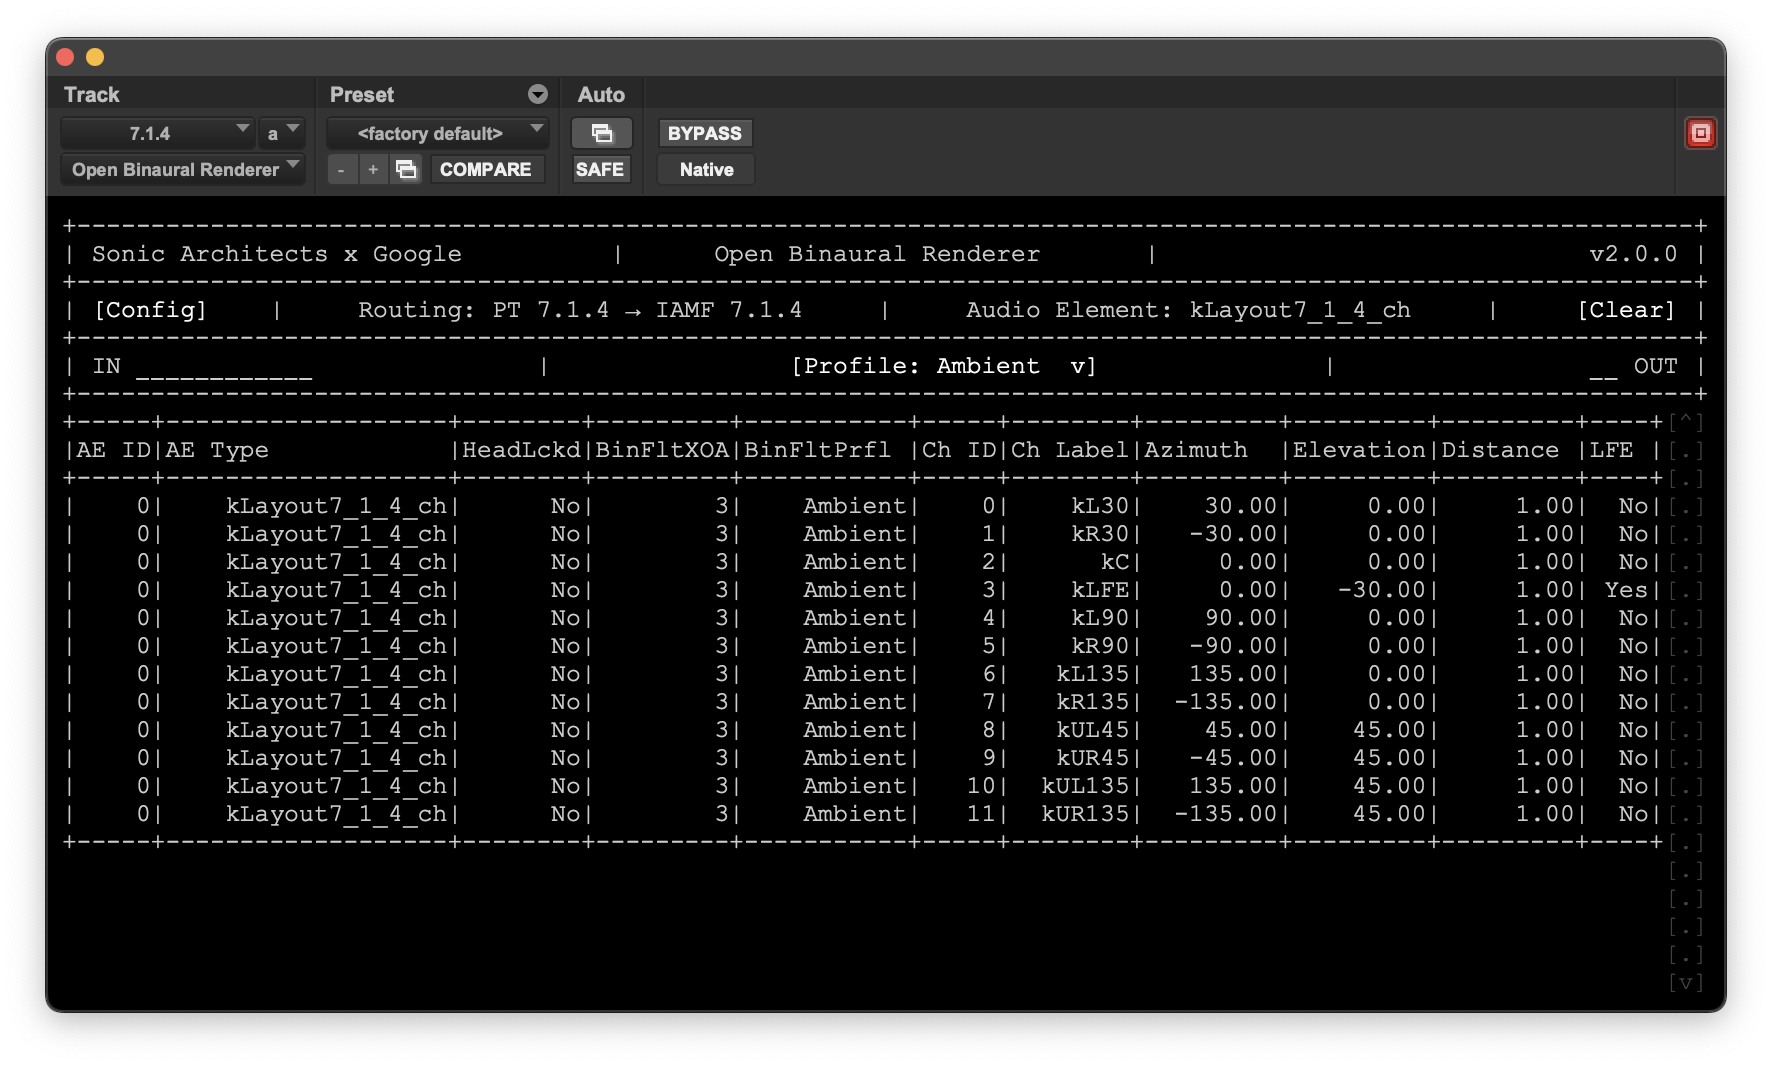
Task: Click the Ch ID column header
Action: coord(959,450)
